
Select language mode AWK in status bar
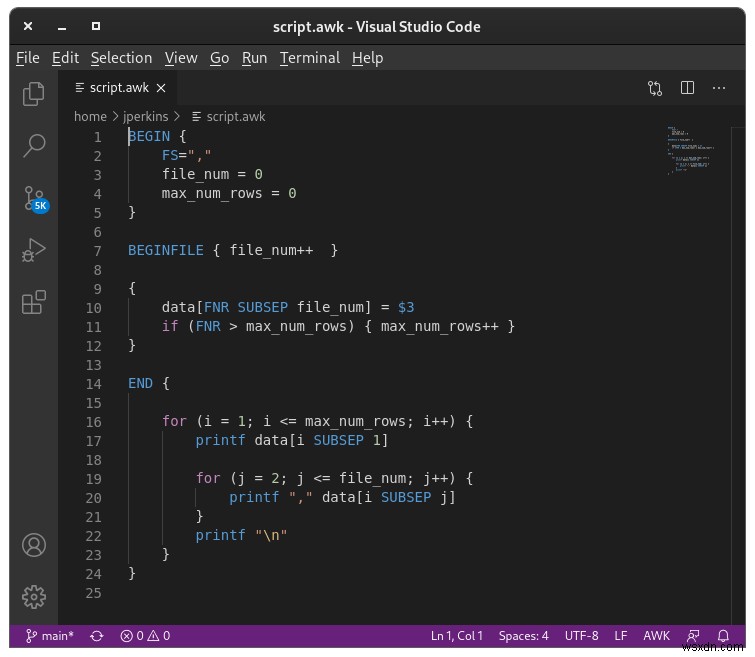(656, 636)
